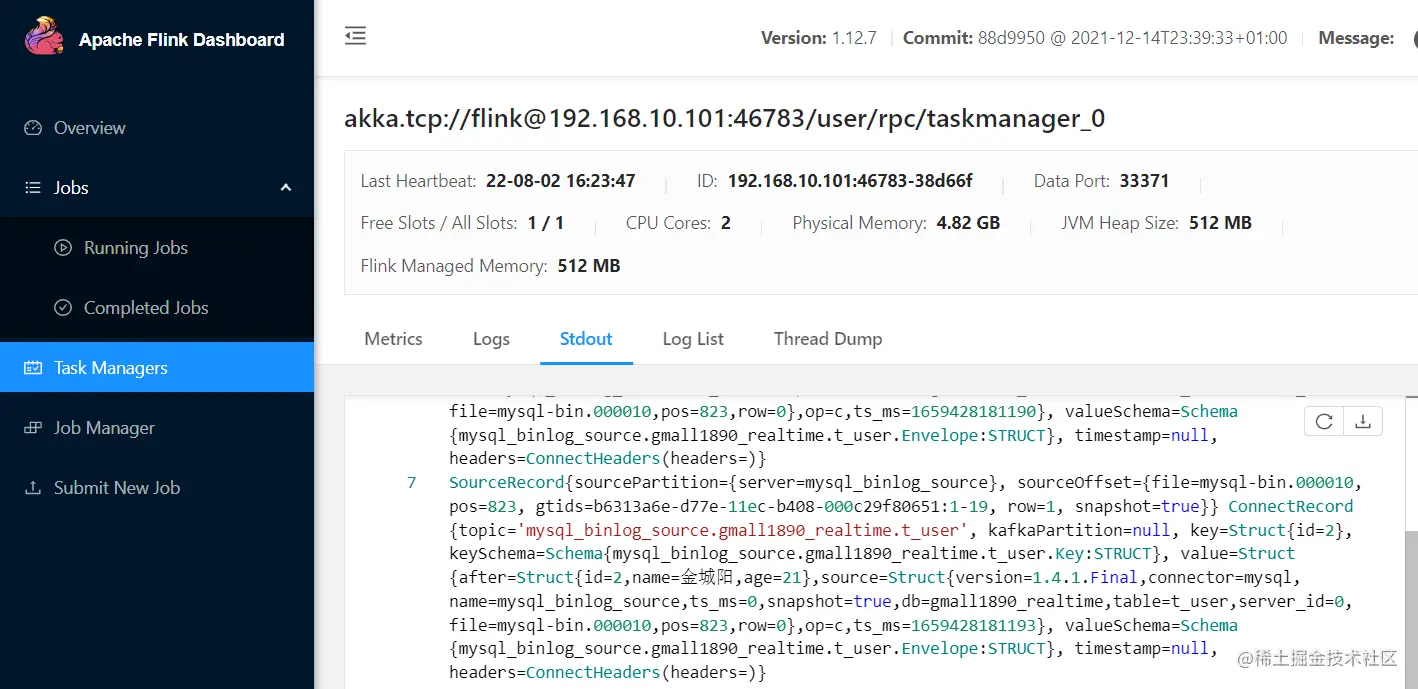This screenshot has height=689, width=1418.
Task: Click line number 7 in the log
Action: click(x=411, y=483)
